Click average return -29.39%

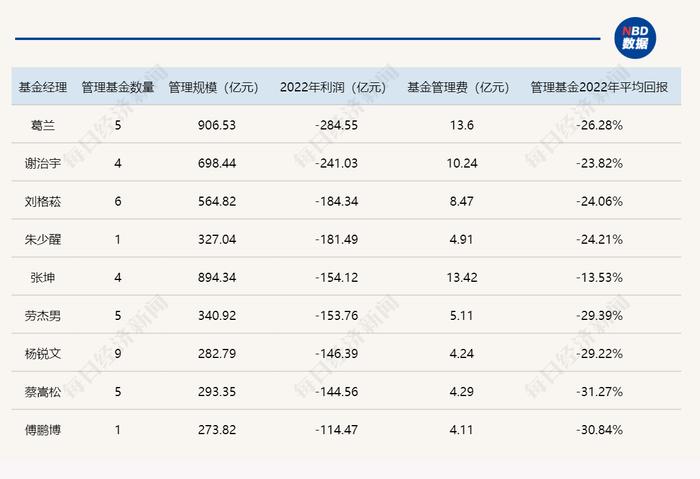599,316
